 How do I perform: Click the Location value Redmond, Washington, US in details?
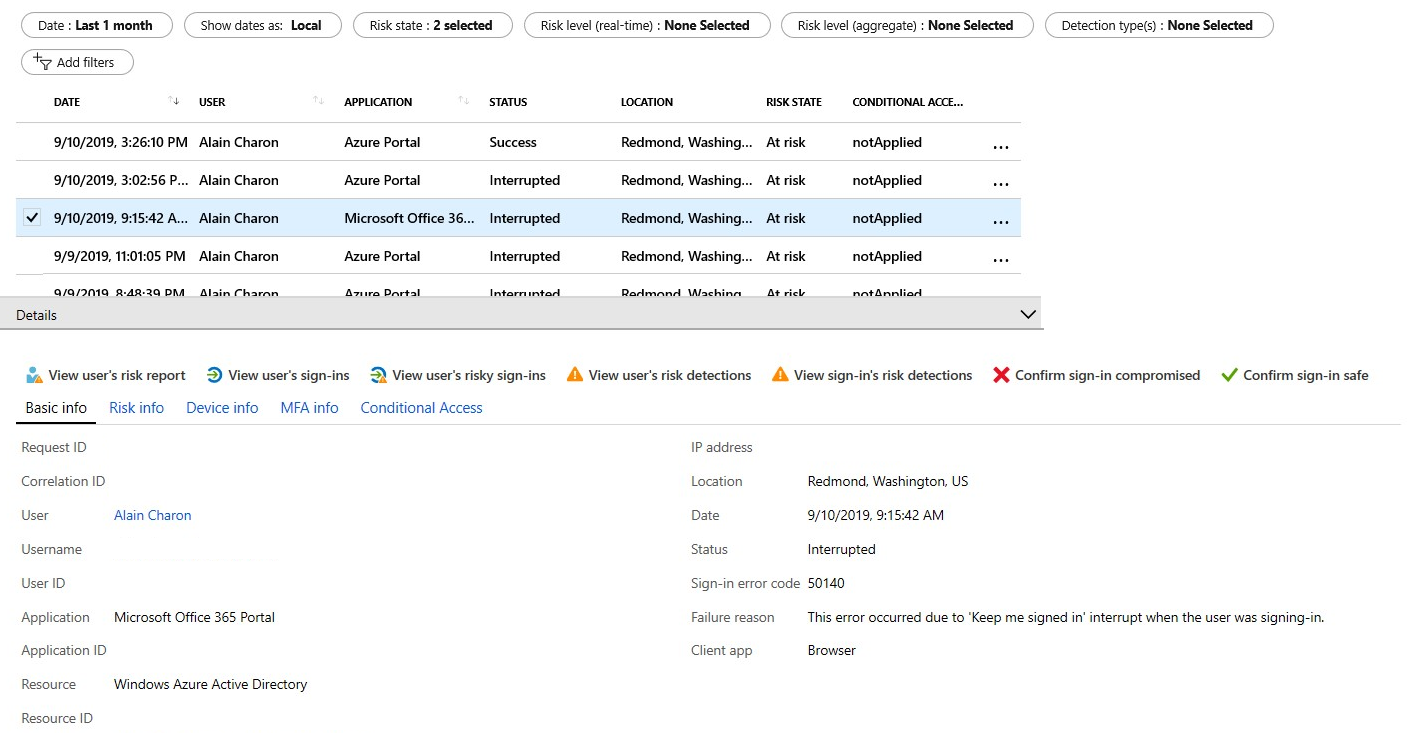[x=888, y=481]
